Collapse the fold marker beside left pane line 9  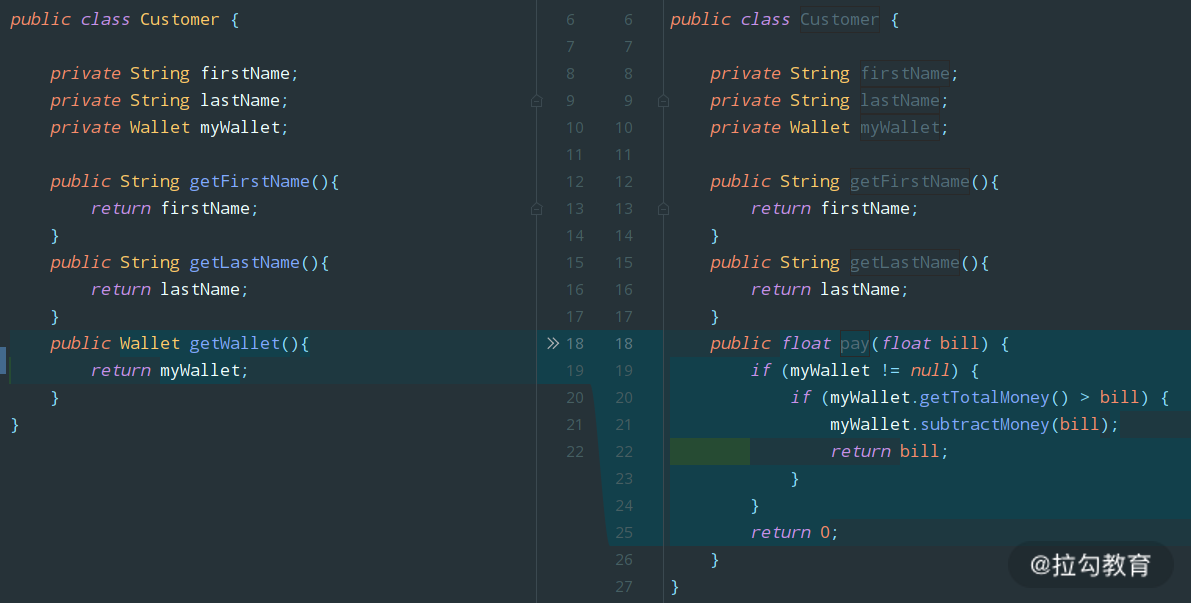coord(536,100)
